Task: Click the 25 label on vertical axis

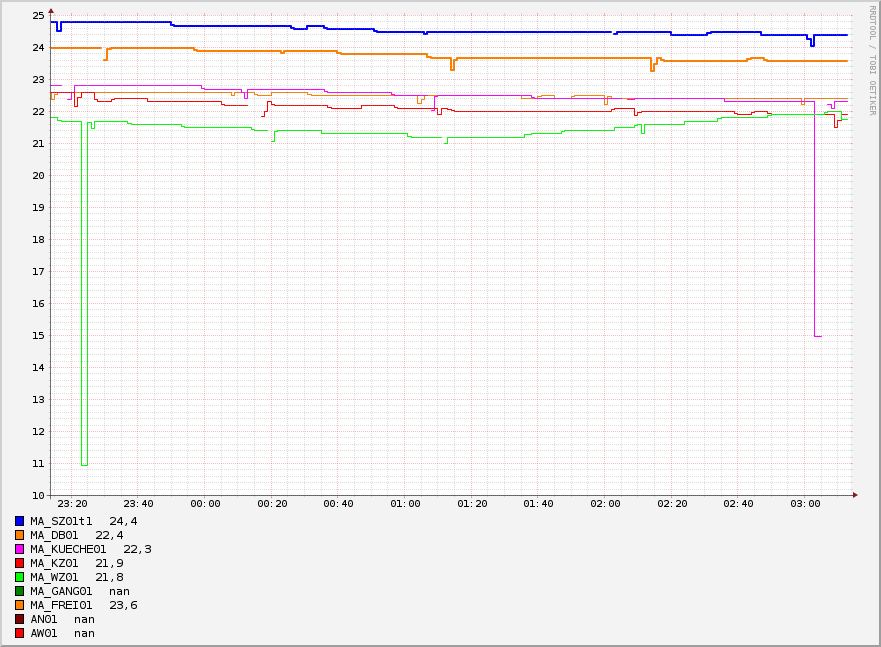Action: click(x=38, y=16)
